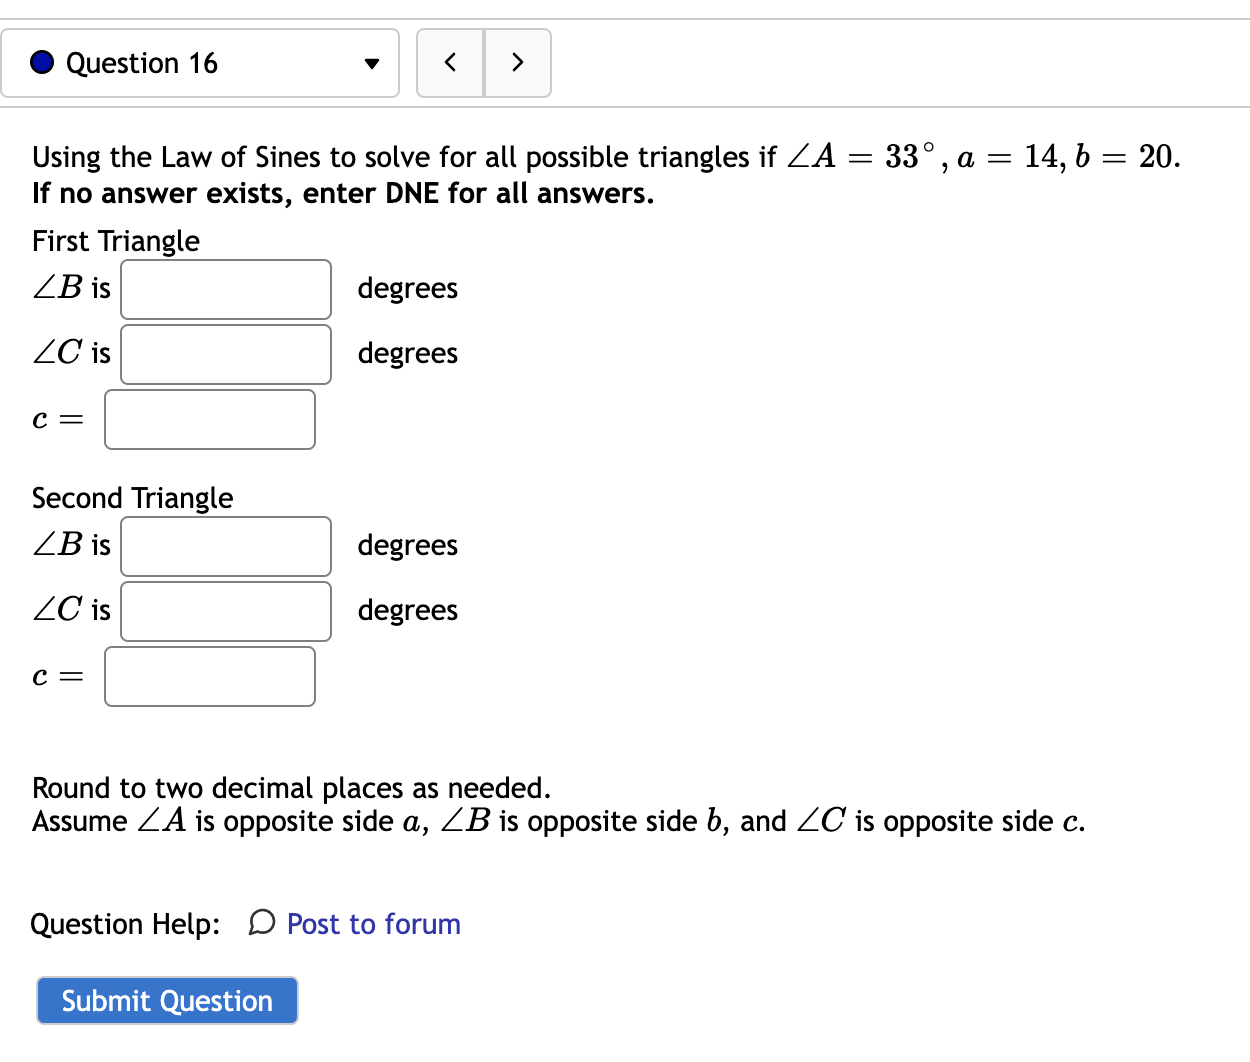Click the angle C field under First Triangle
Viewport: 1250px width, 1062px height.
pos(225,354)
